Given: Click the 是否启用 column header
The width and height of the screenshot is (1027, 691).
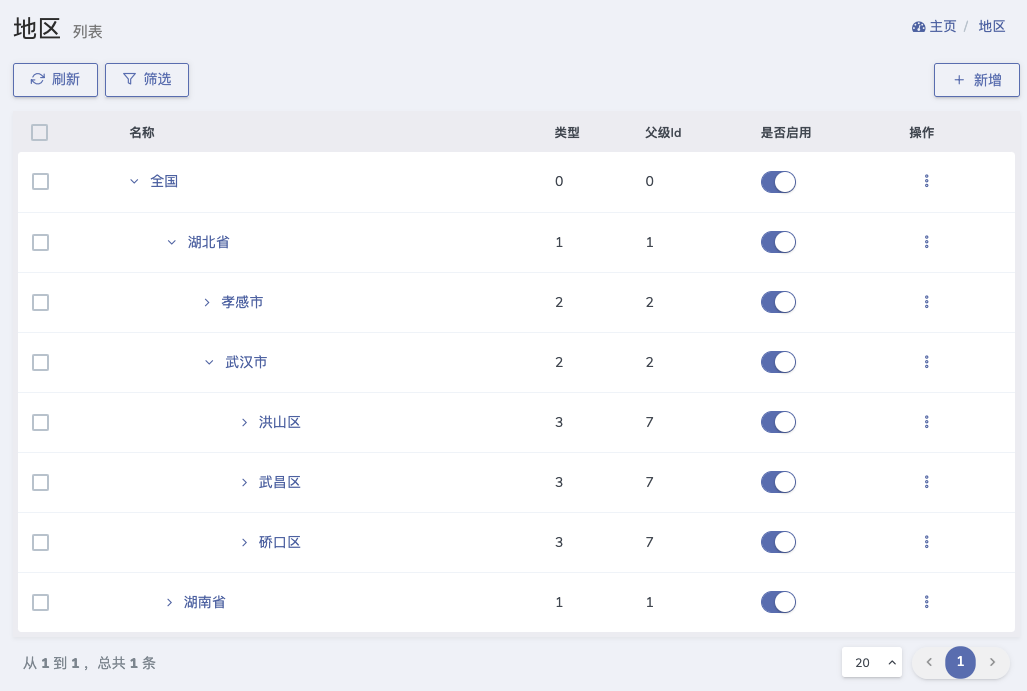Looking at the screenshot, I should coord(786,132).
